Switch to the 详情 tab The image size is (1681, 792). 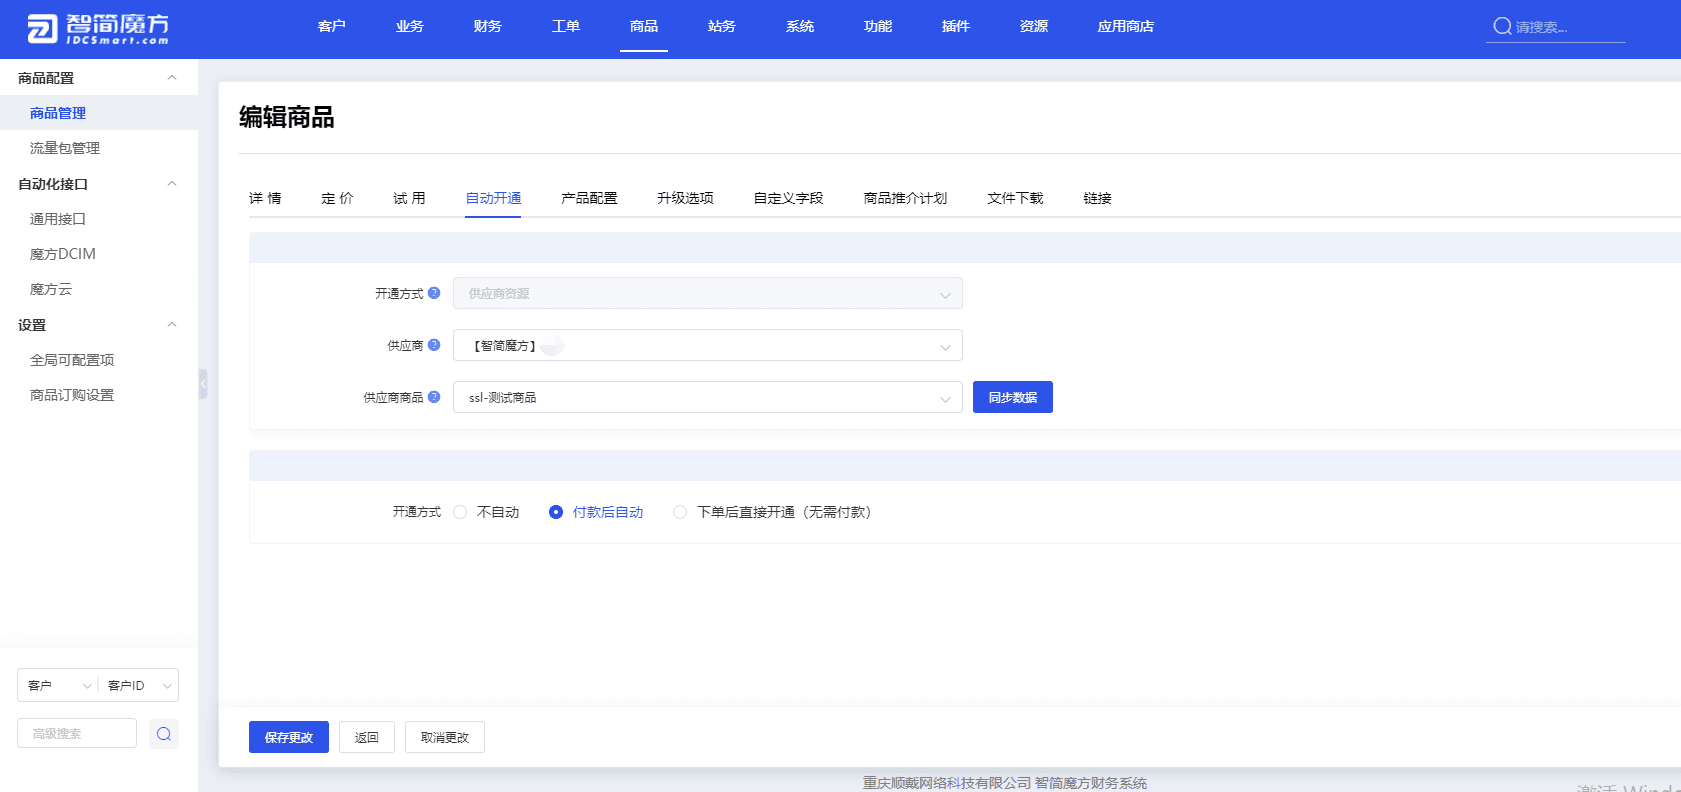265,198
